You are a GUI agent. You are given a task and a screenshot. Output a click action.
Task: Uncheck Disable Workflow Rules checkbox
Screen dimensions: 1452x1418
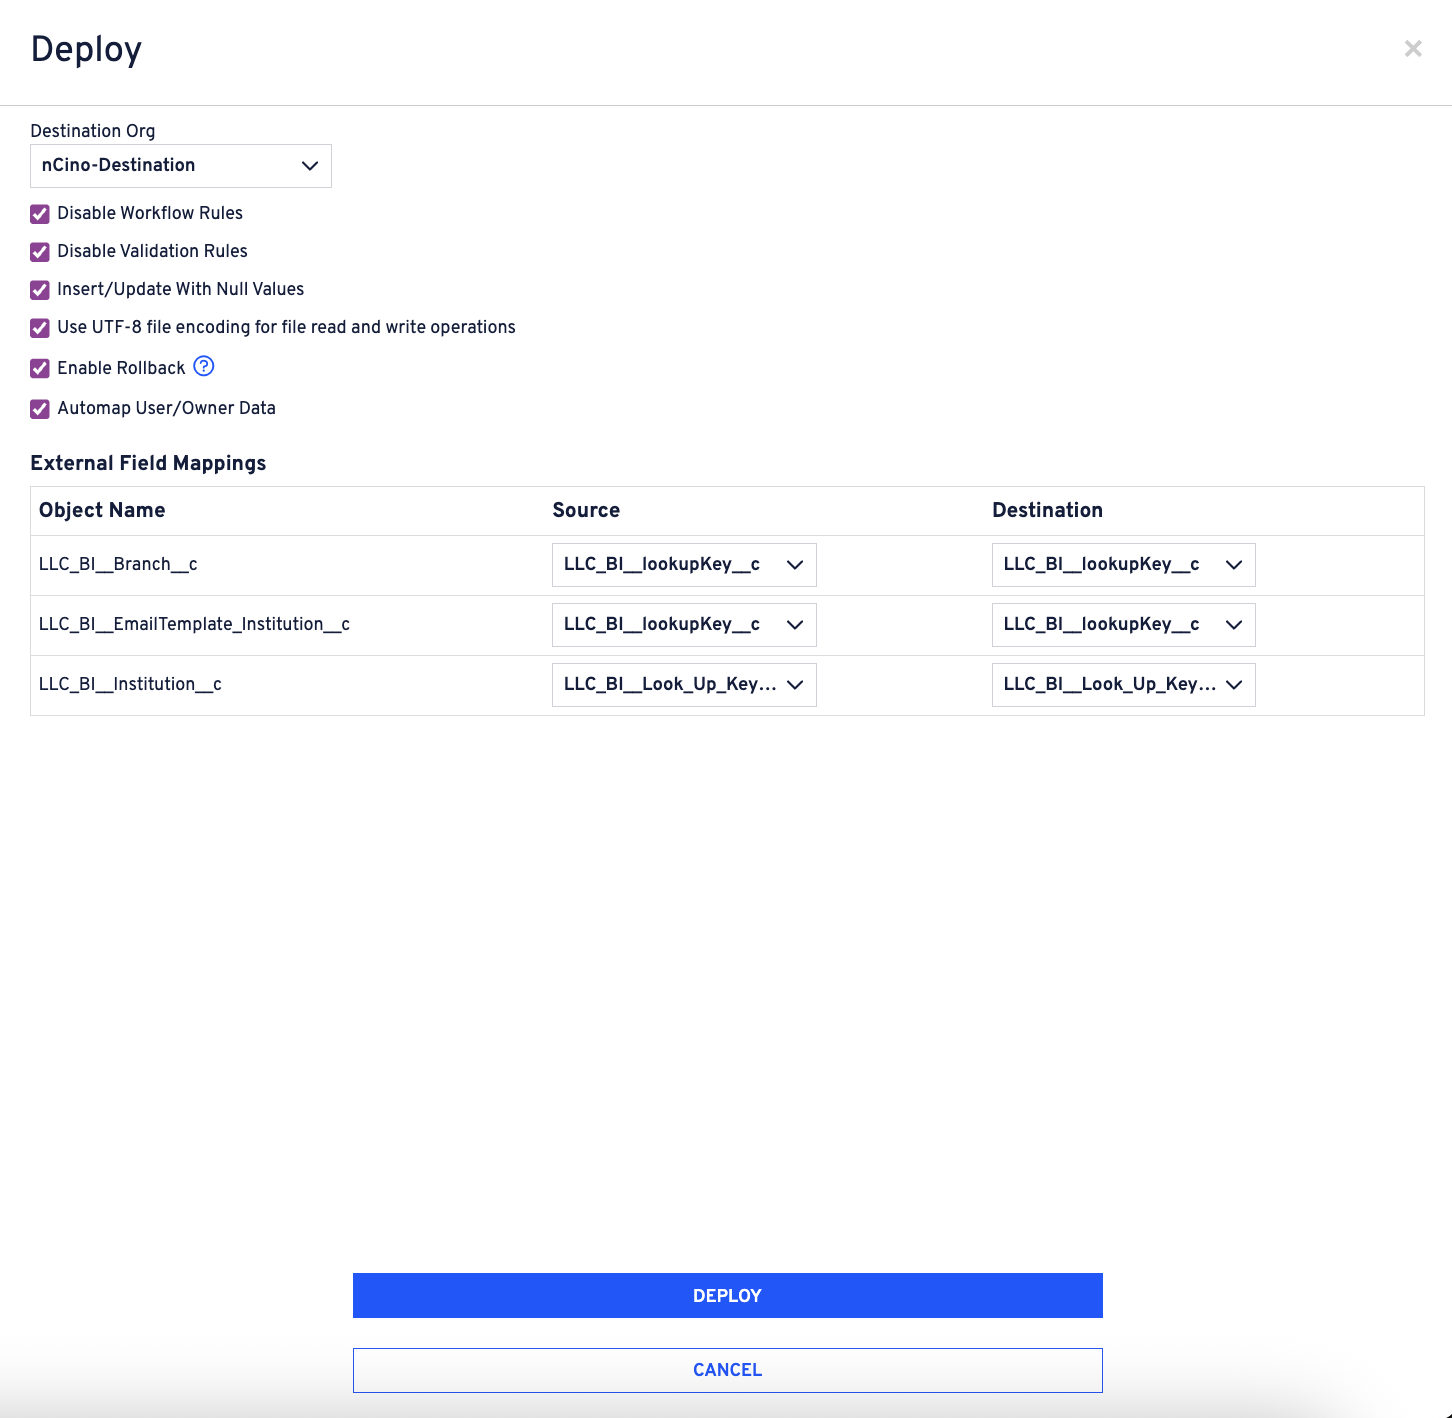click(40, 214)
